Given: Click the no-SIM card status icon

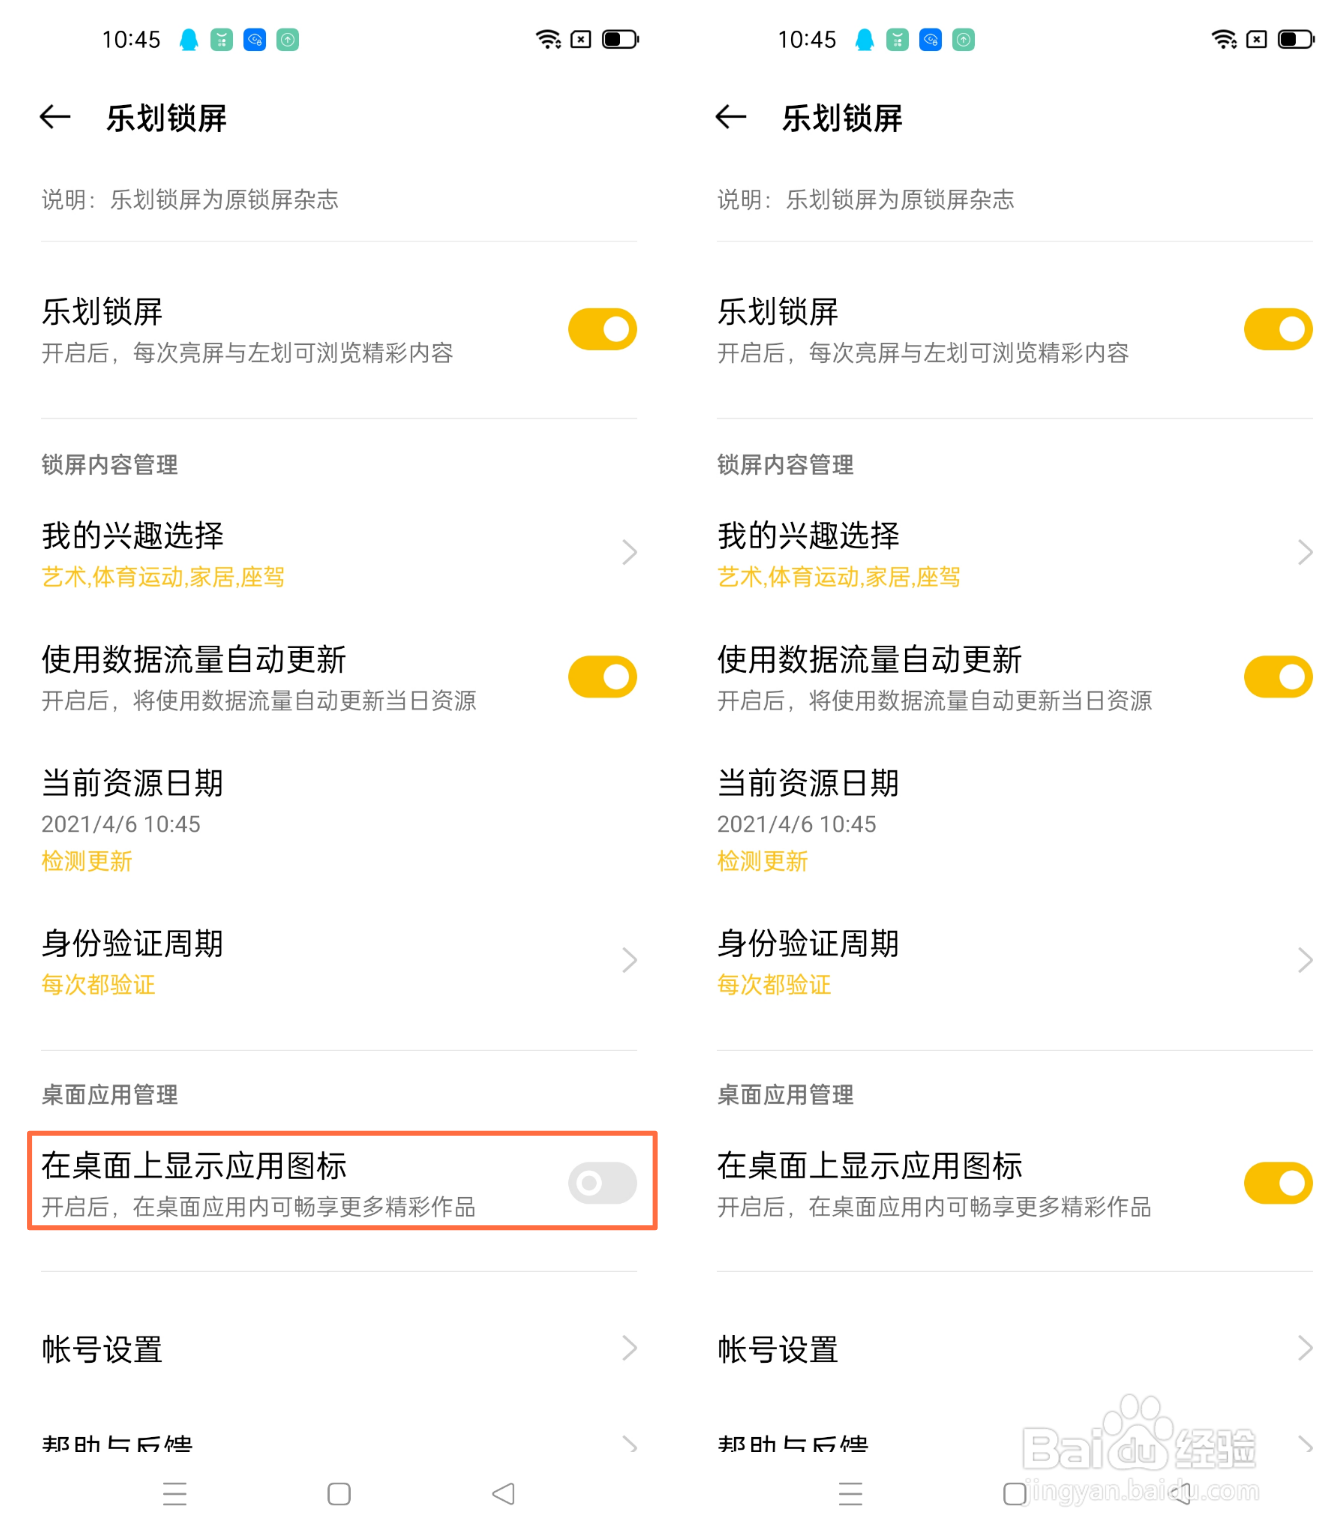Looking at the screenshot, I should coord(581,40).
